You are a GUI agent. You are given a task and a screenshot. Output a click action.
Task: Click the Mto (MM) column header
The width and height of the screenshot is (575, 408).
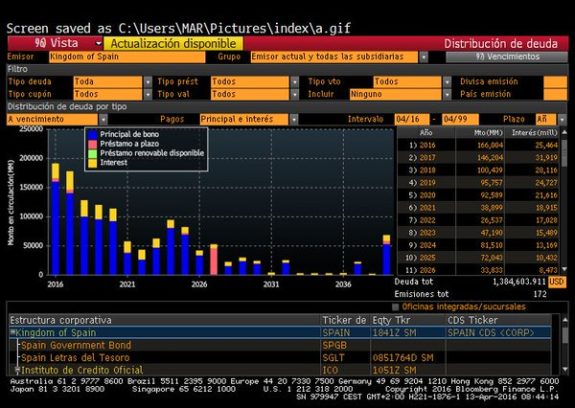click(x=480, y=133)
